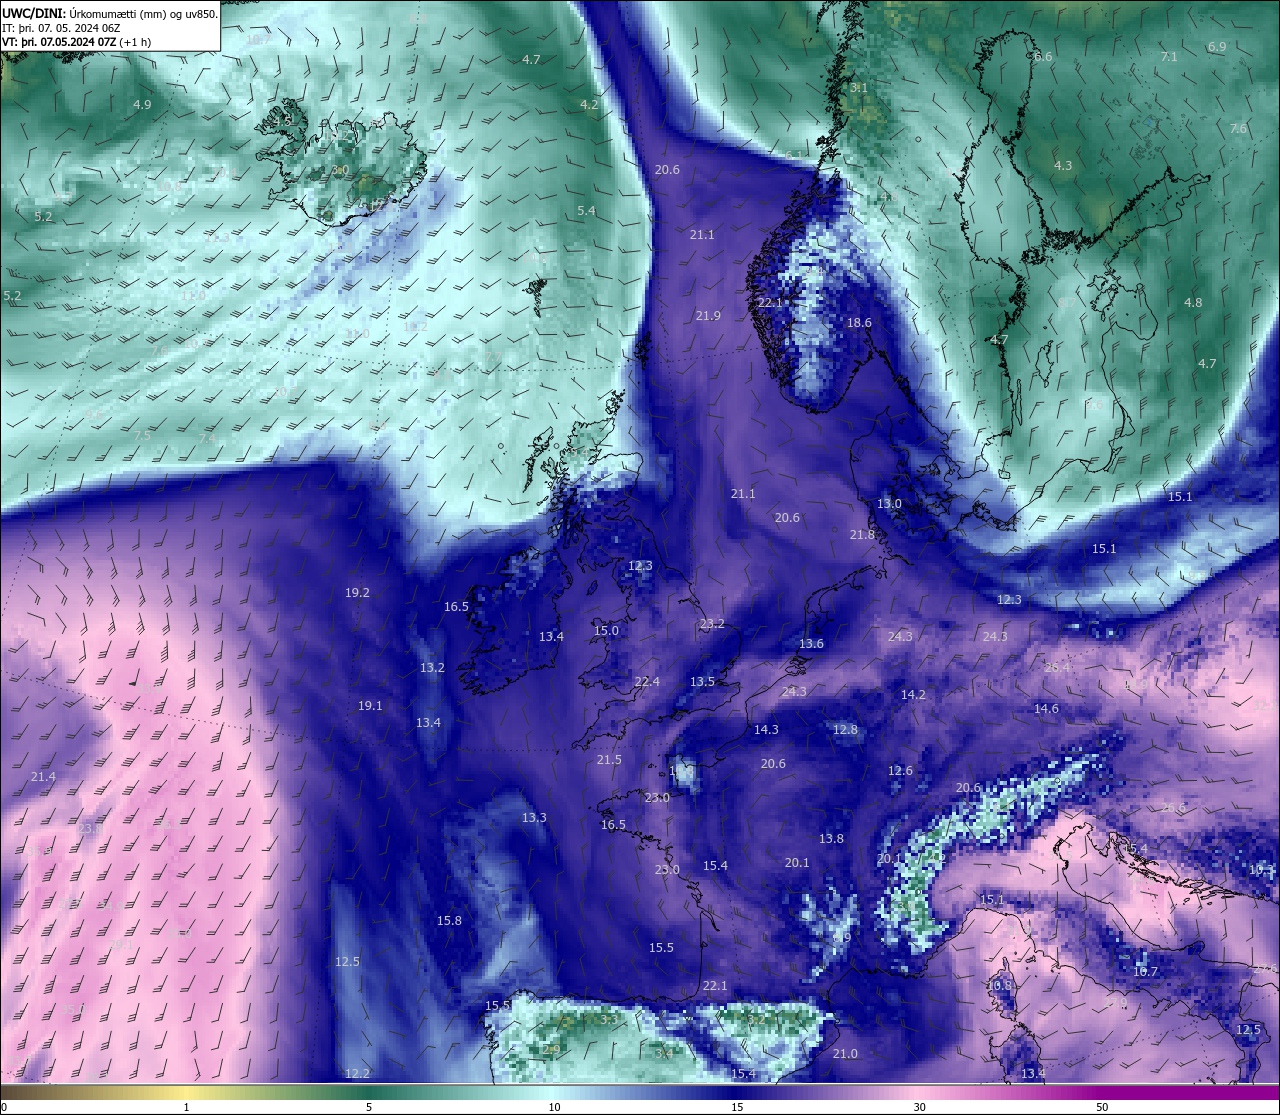Click the 13.2 value southwest of Ireland
The width and height of the screenshot is (1280, 1115).
click(x=432, y=667)
